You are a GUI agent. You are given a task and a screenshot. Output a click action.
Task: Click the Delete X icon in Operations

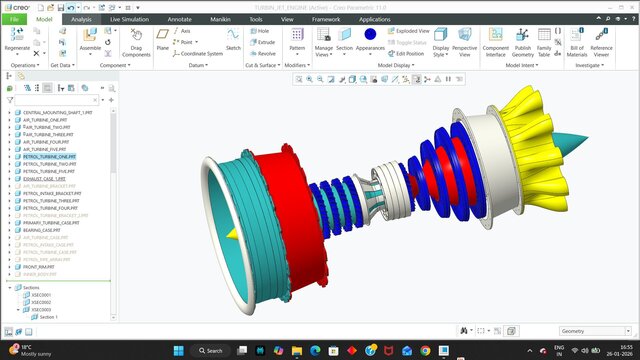coord(36,53)
